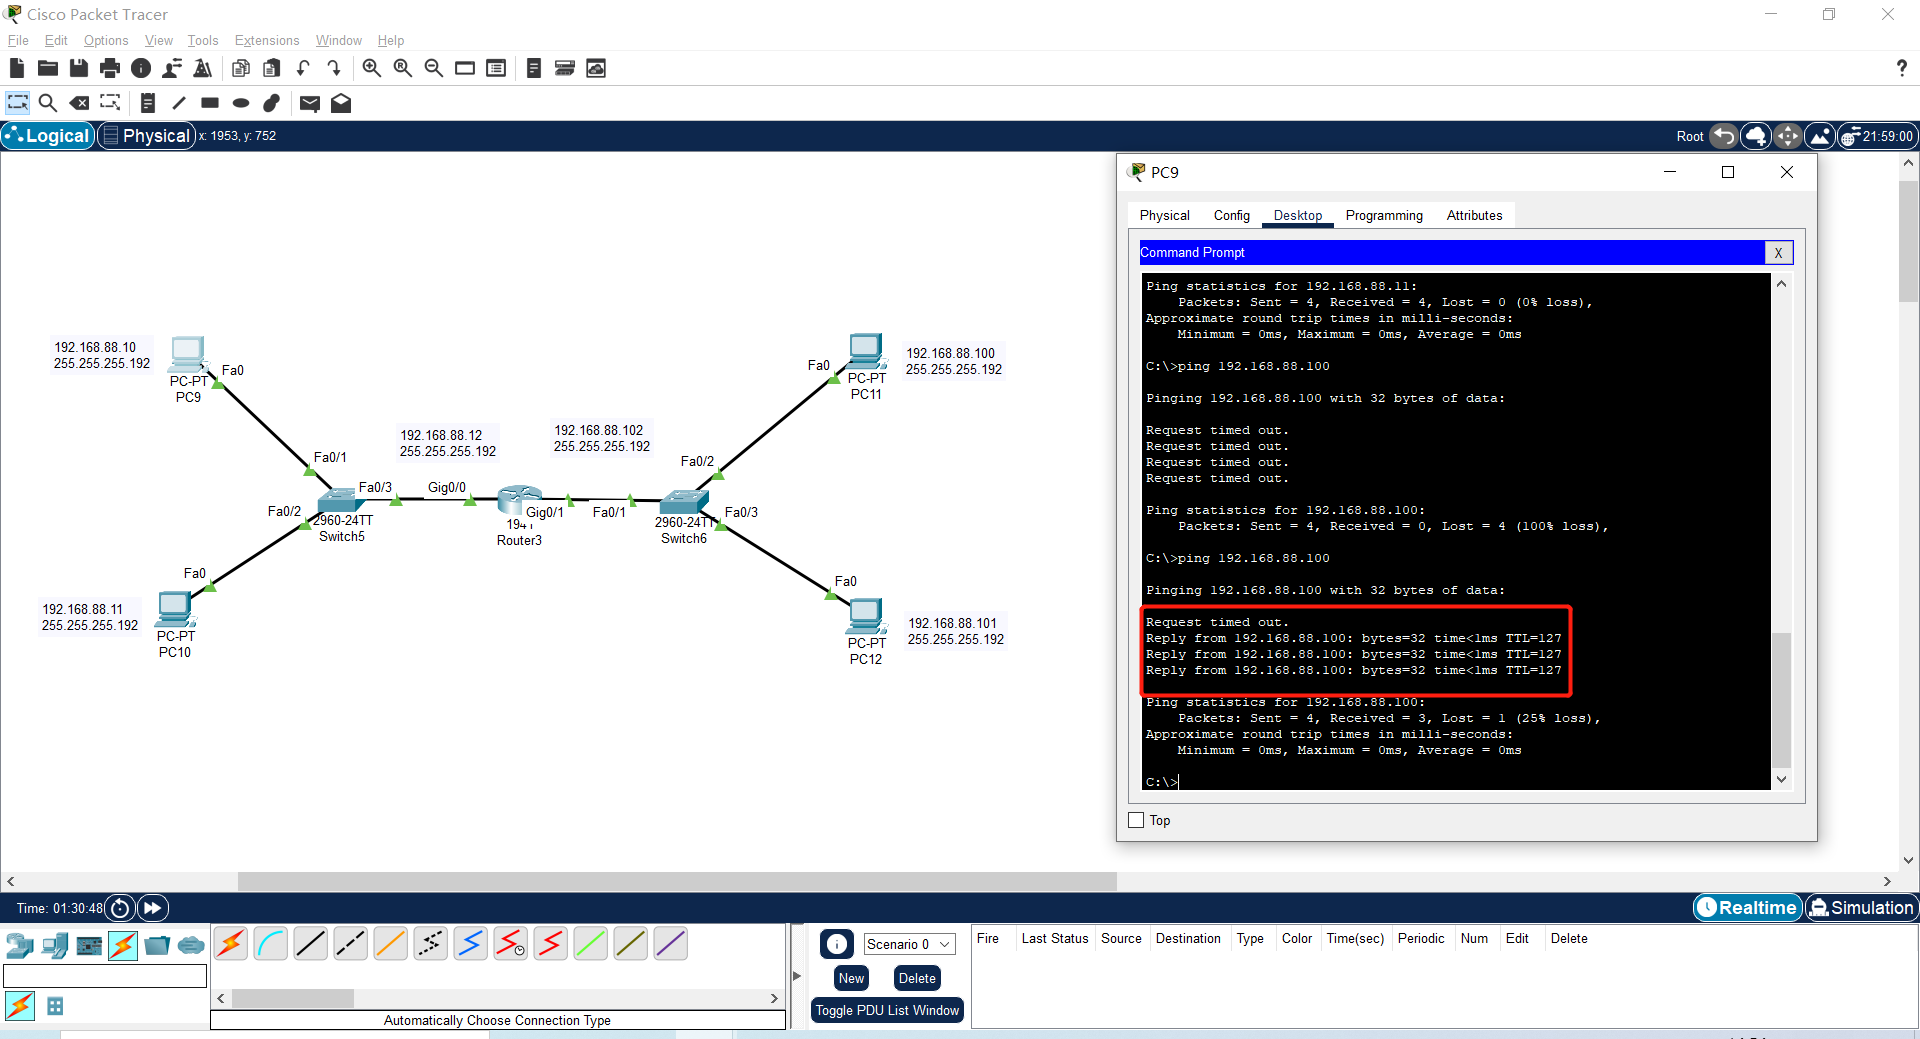Click Toggle PDU List Window
This screenshot has height=1039, width=1920.
click(x=887, y=1010)
